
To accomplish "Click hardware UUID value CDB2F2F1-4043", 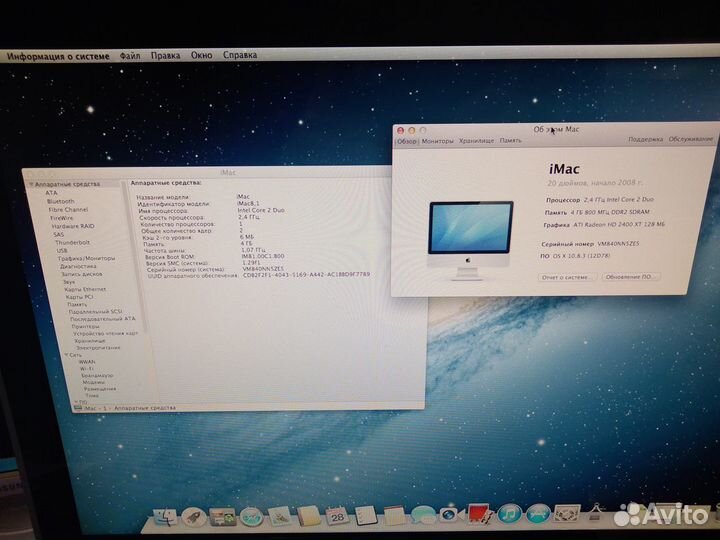I will [306, 275].
